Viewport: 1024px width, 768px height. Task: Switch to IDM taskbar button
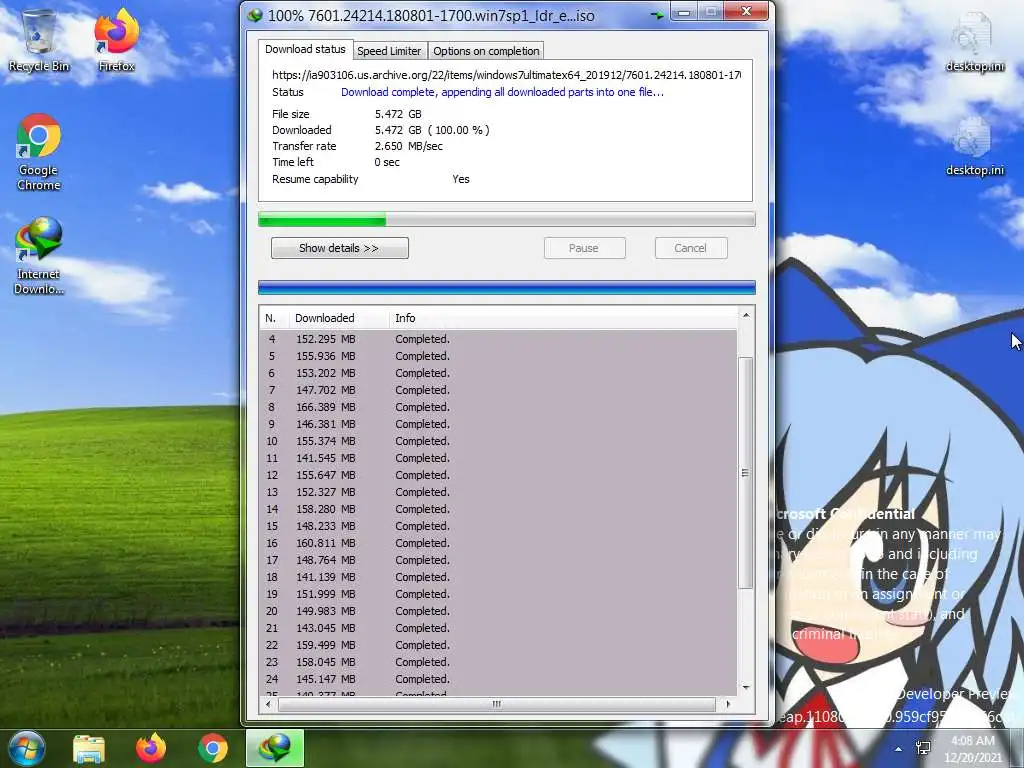pos(275,748)
